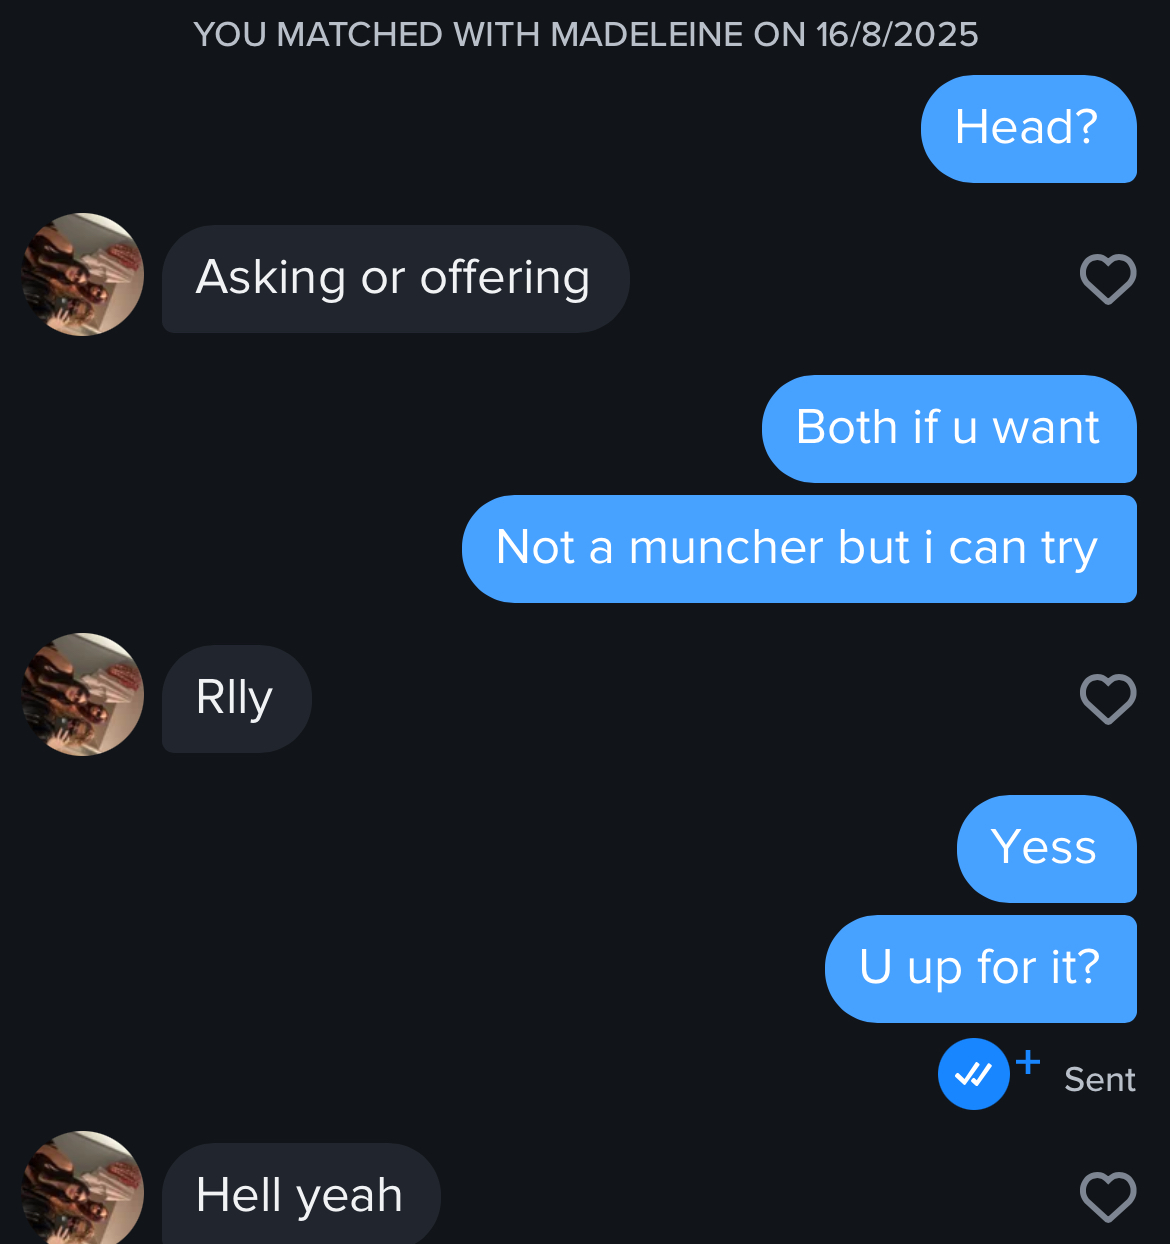Image resolution: width=1170 pixels, height=1244 pixels.
Task: Tap the "Hell yeah" received message
Action: click(x=300, y=1194)
